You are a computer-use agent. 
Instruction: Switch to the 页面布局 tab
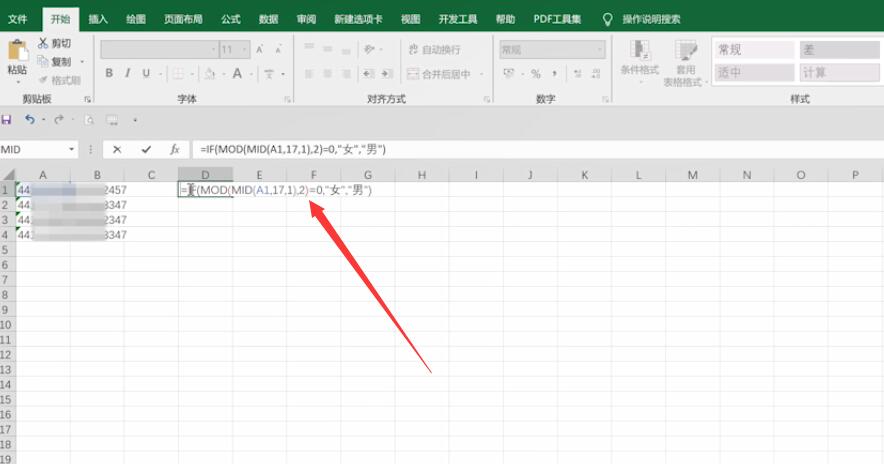pos(183,19)
